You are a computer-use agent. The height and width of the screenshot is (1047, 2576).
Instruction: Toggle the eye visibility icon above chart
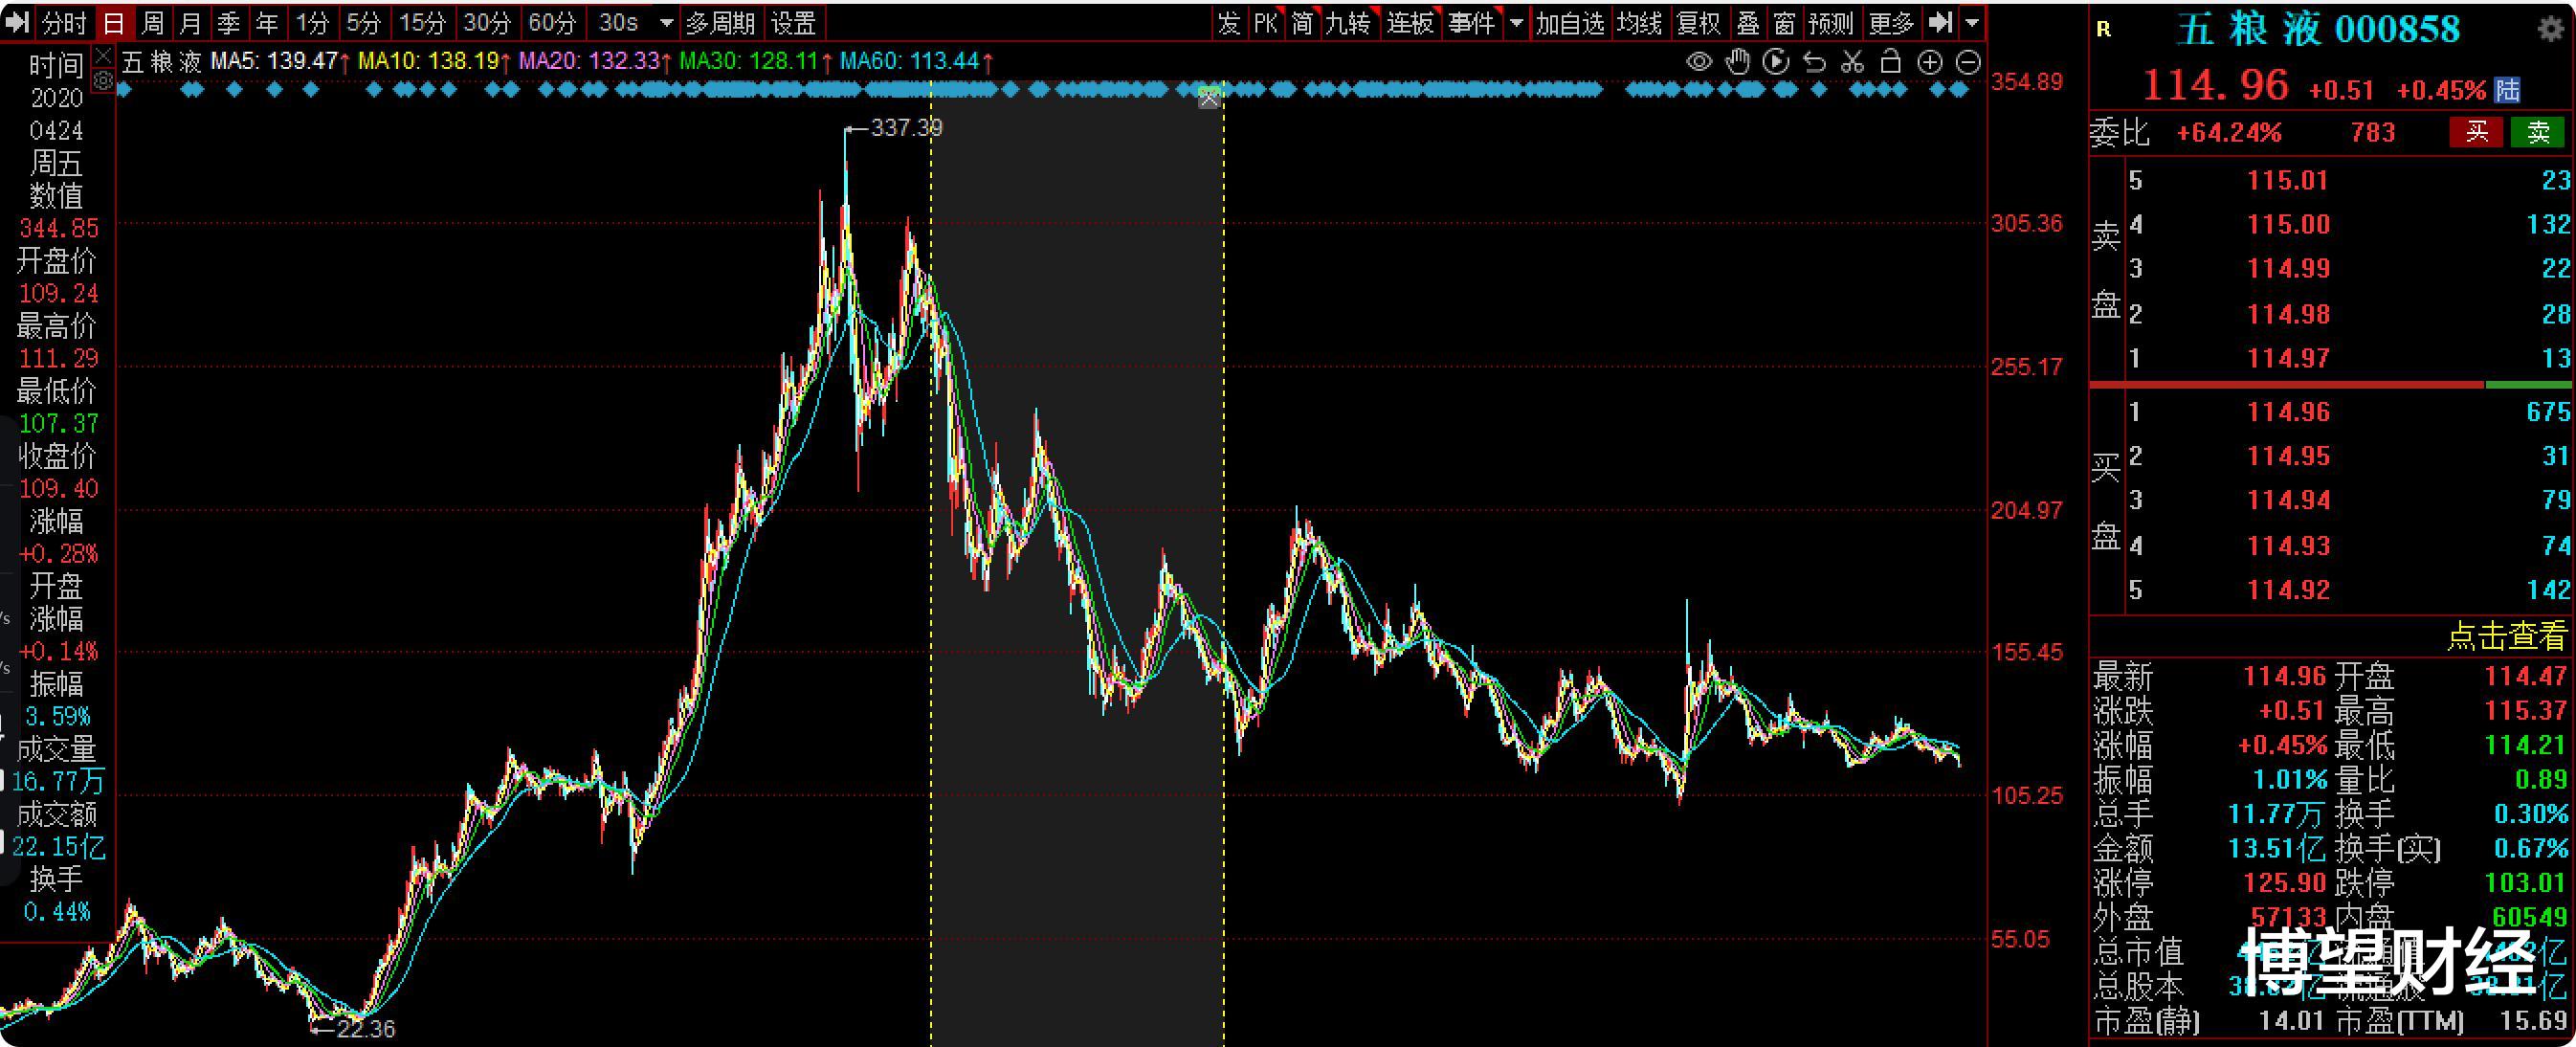(x=1699, y=62)
